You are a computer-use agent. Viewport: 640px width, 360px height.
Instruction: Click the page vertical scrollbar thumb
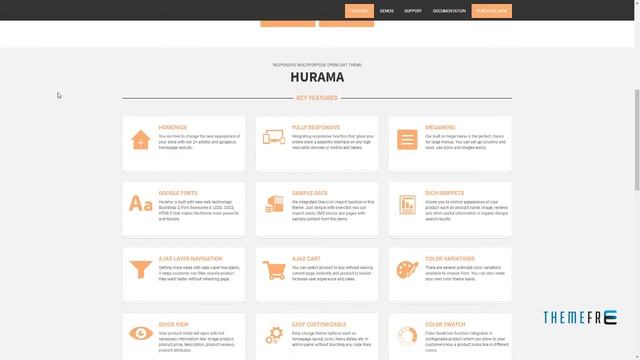[x=637, y=140]
